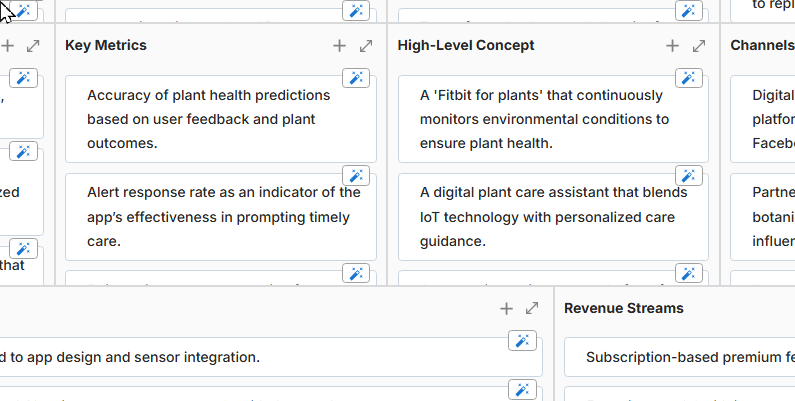The height and width of the screenshot is (401, 795).
Task: Add item to section left of Revenue Streams
Action: [x=506, y=309]
